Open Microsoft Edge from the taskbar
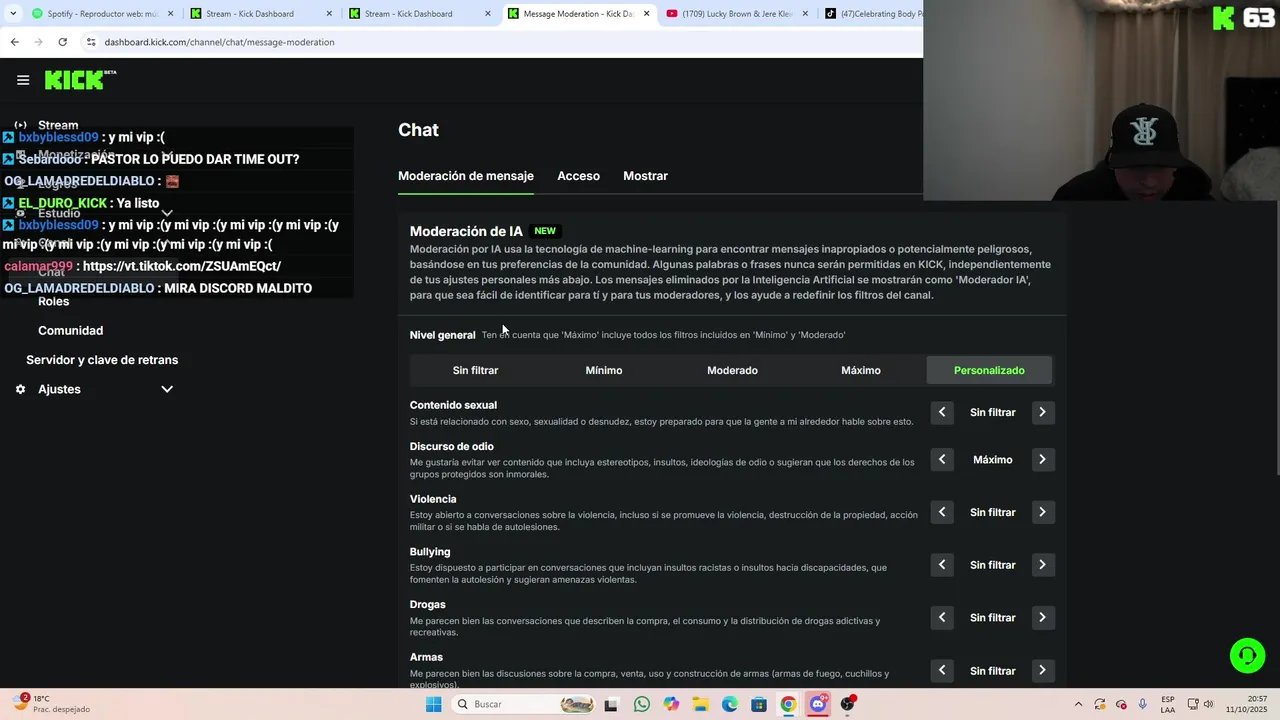Viewport: 1280px width, 720px height. coord(730,704)
